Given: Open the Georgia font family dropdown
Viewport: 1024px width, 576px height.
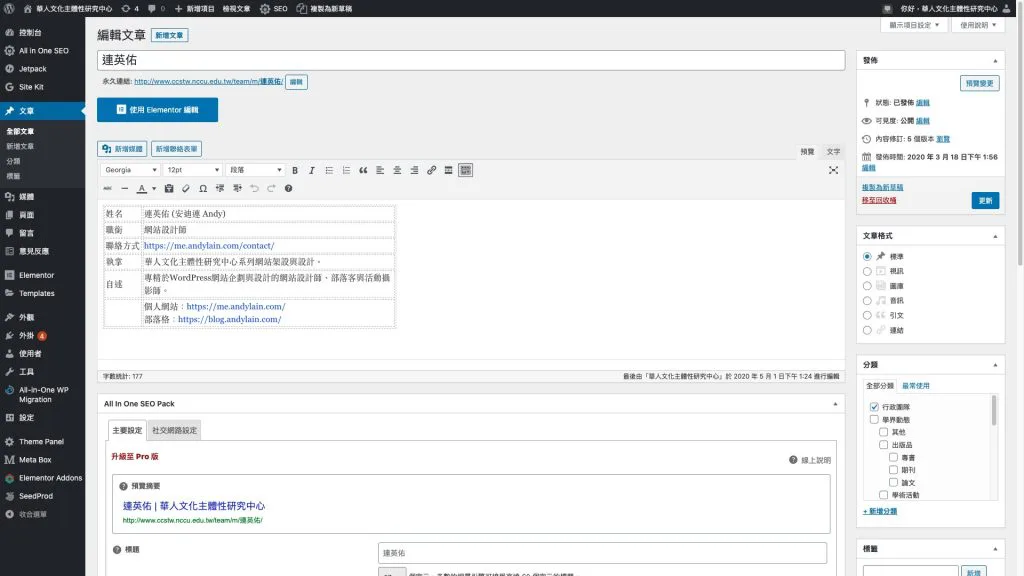Looking at the screenshot, I should coord(130,170).
